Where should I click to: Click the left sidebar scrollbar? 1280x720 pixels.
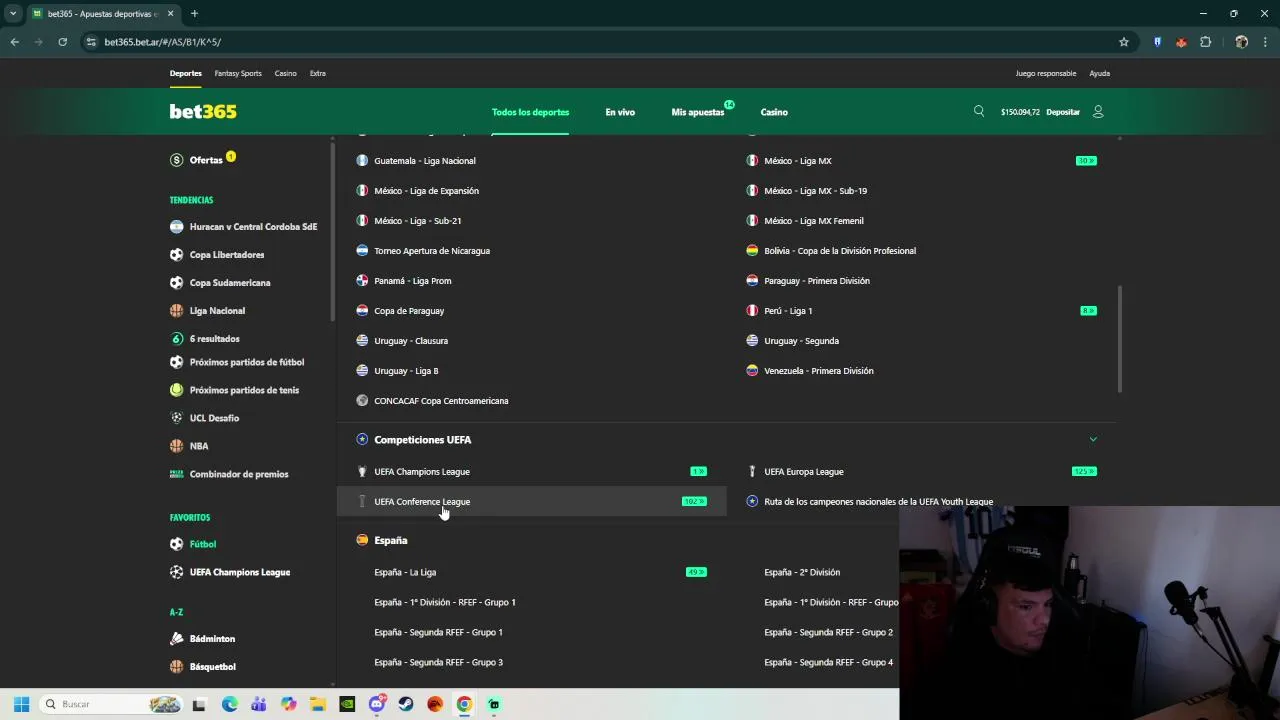(333, 231)
